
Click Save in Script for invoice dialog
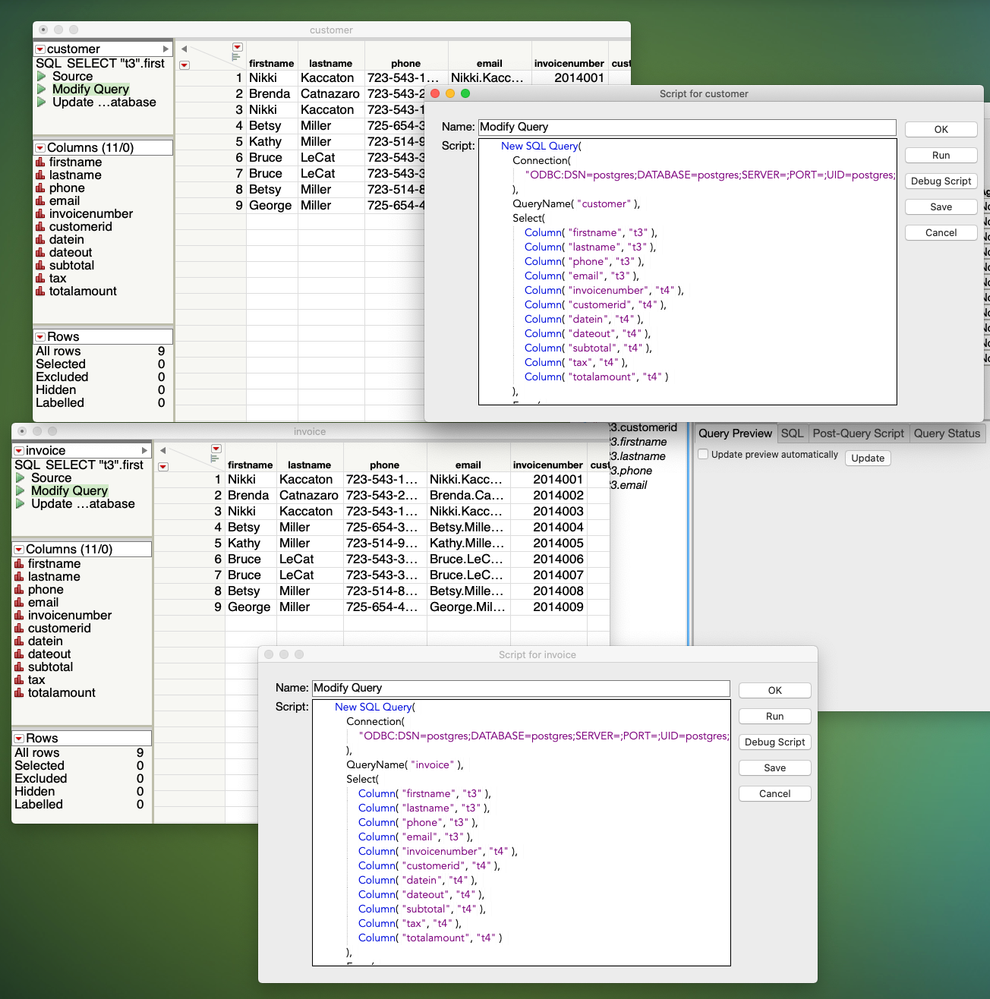pyautogui.click(x=774, y=768)
